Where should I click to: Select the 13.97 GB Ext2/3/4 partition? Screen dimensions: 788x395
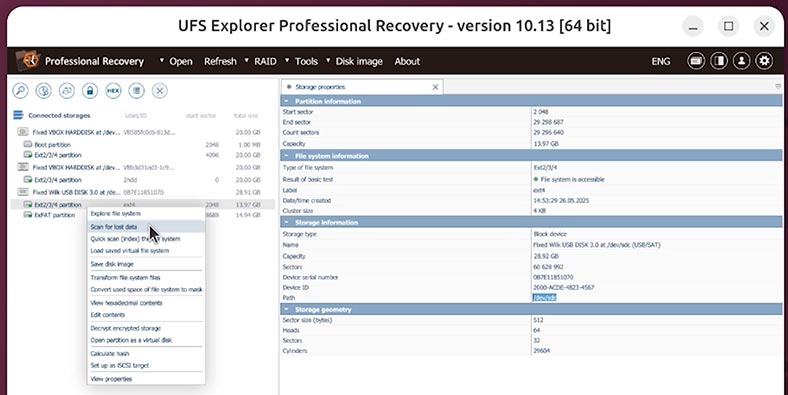143,205
